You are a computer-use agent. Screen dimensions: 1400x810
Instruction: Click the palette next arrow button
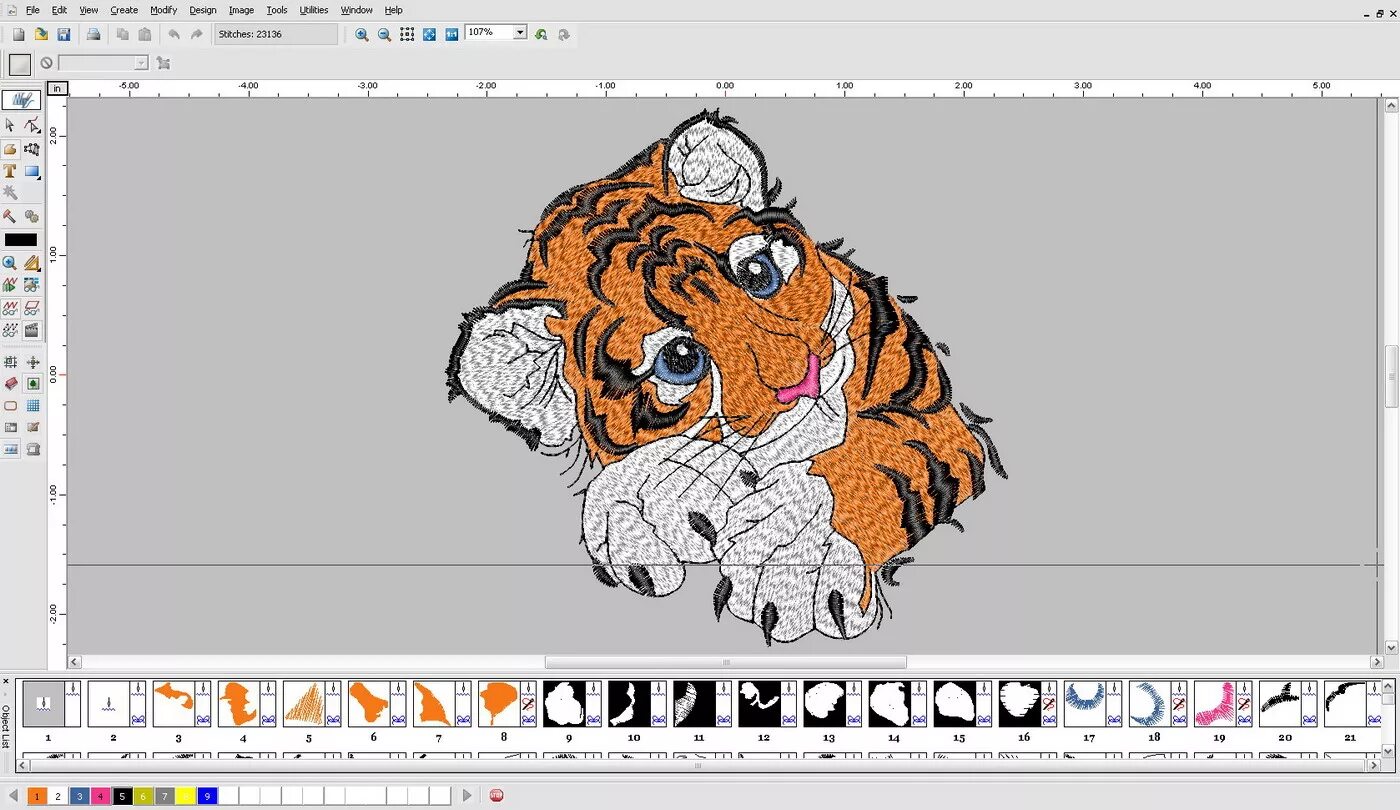466,796
